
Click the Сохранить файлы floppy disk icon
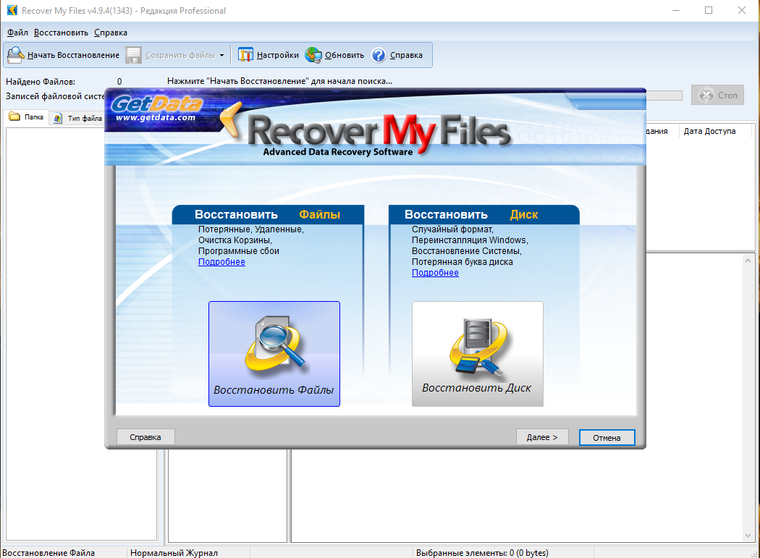point(133,55)
